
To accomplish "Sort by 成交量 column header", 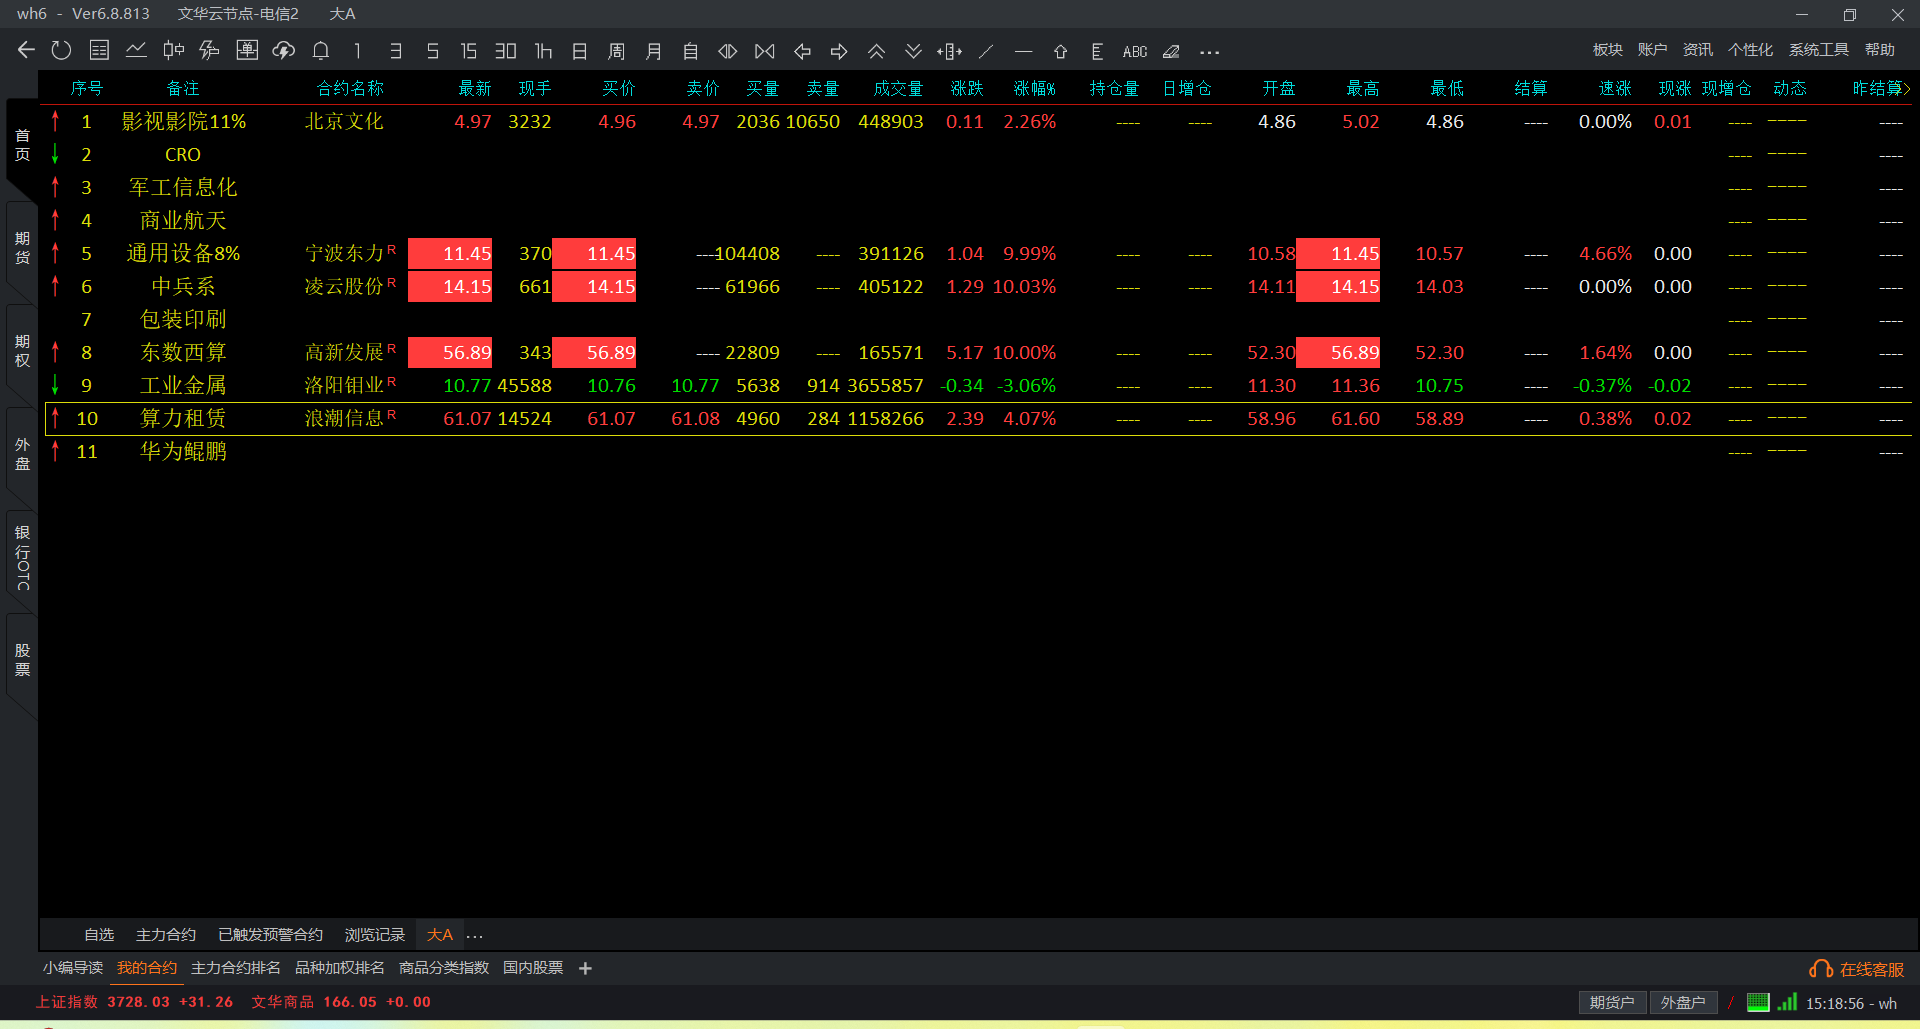I will [x=898, y=88].
